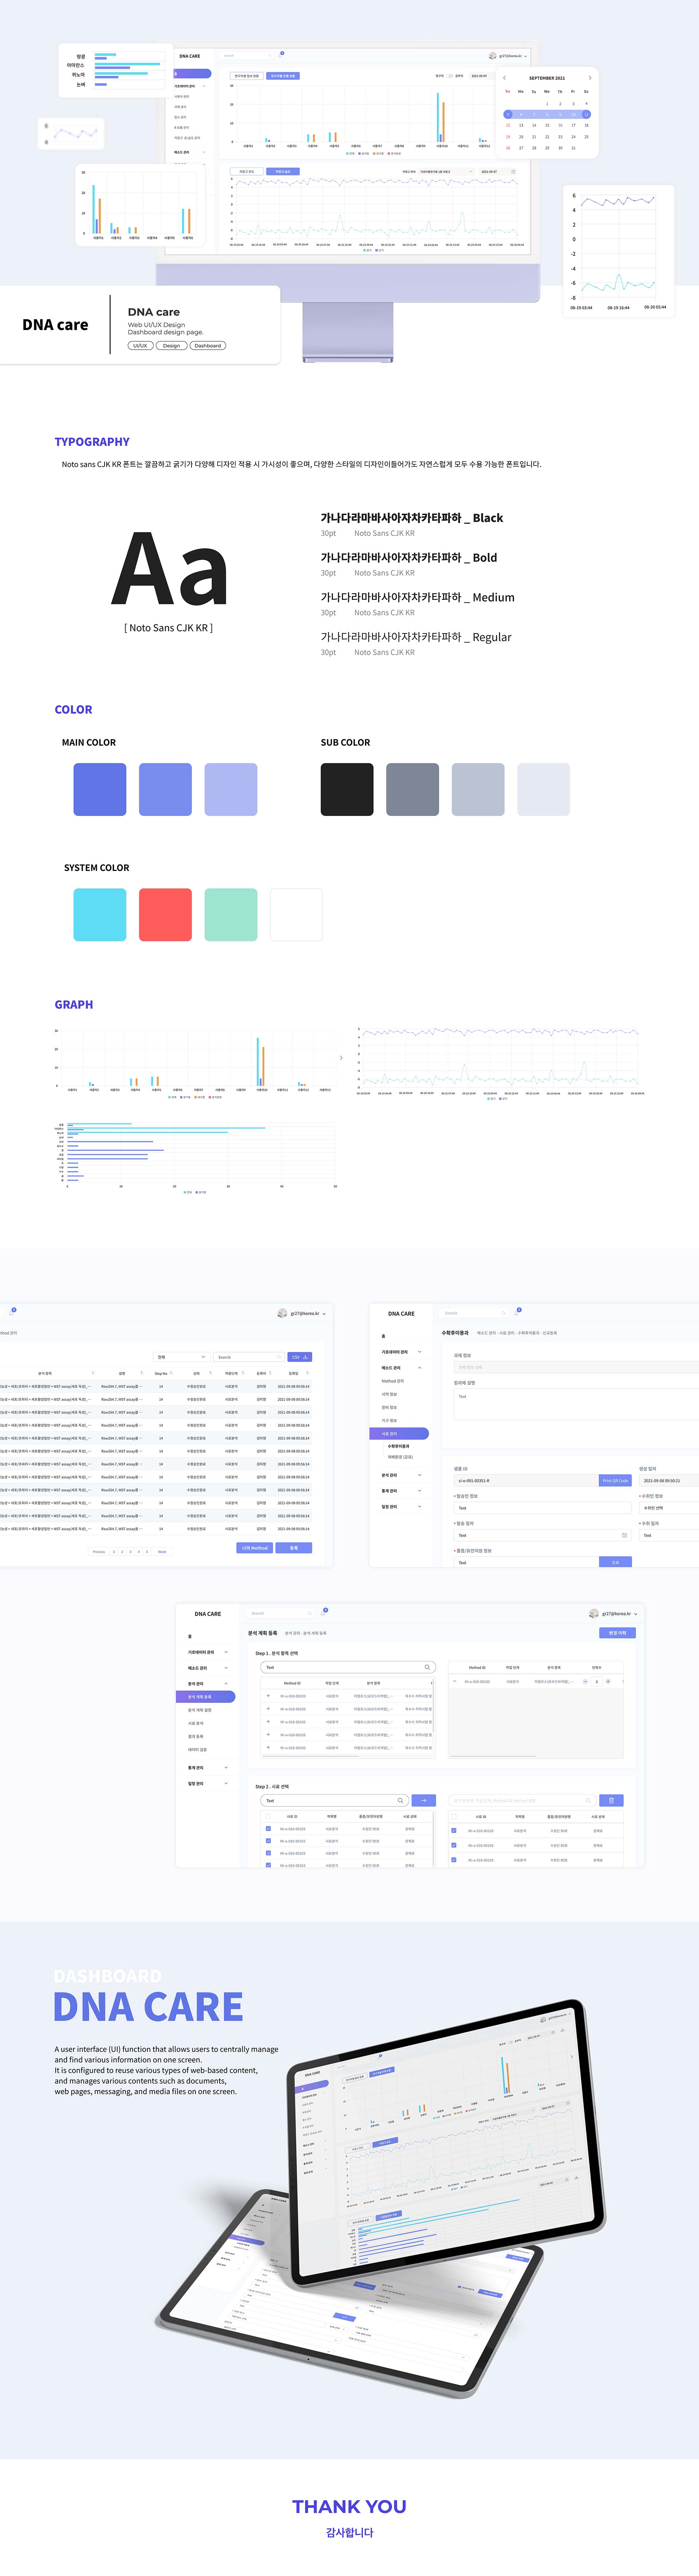Select 시료 분석 in sidebar
The height and width of the screenshot is (2576, 699).
pyautogui.click(x=196, y=1723)
